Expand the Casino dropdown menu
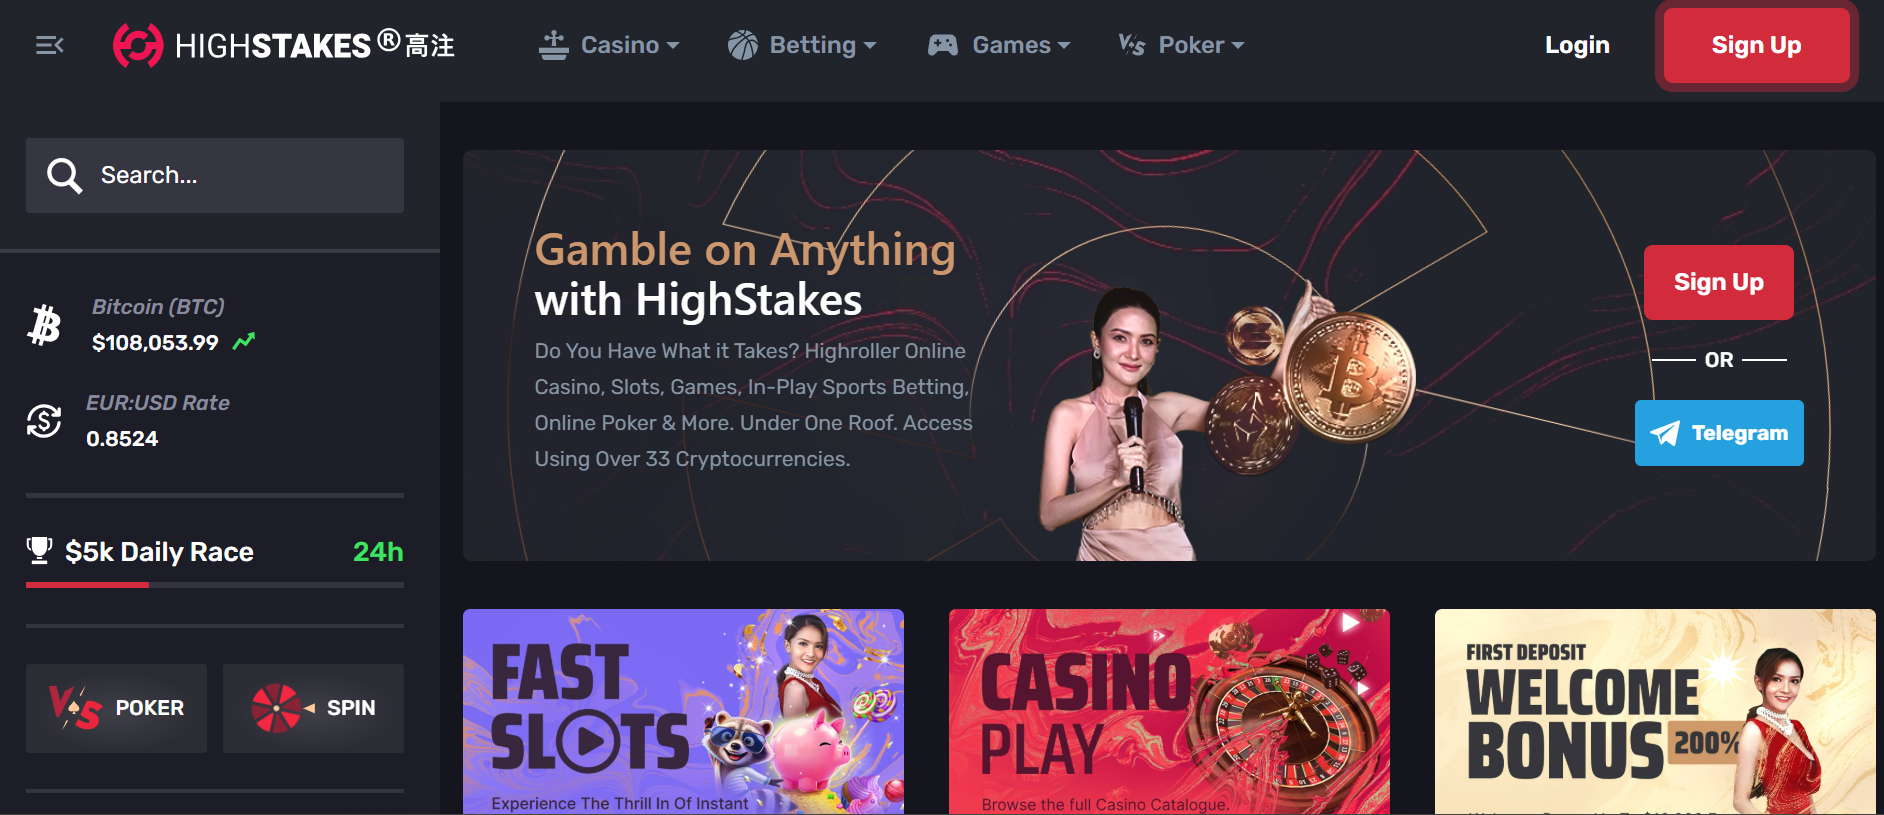 point(609,45)
